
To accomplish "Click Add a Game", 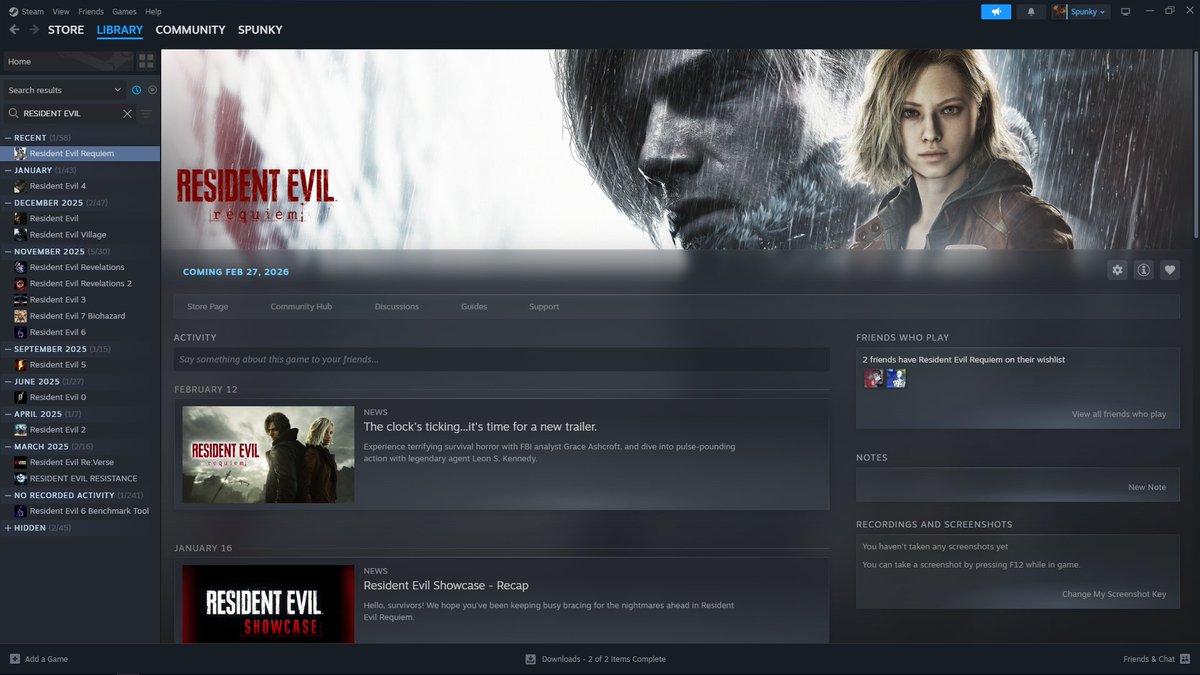I will tap(39, 659).
